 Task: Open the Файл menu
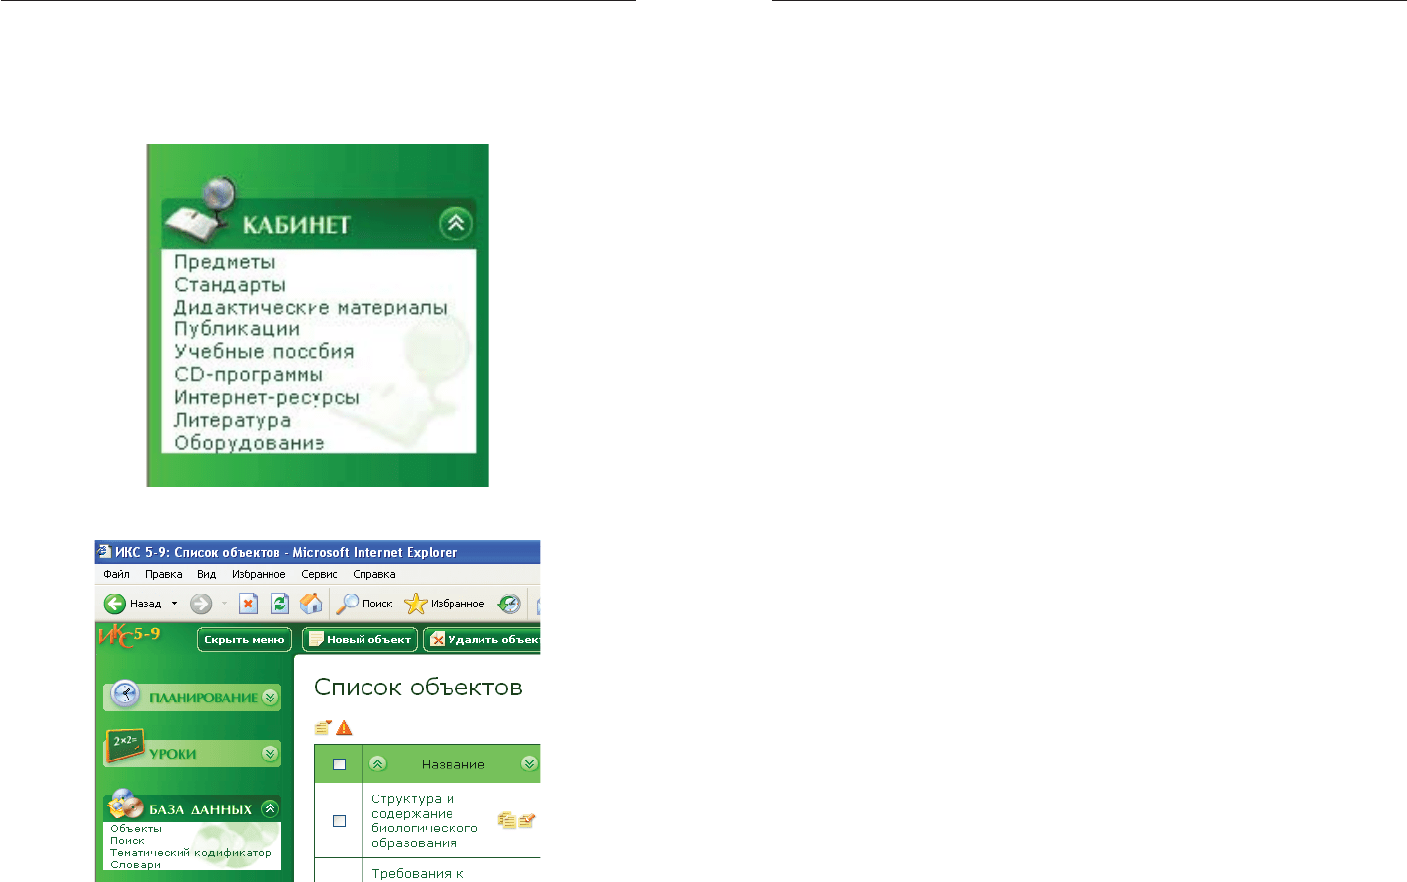[116, 574]
